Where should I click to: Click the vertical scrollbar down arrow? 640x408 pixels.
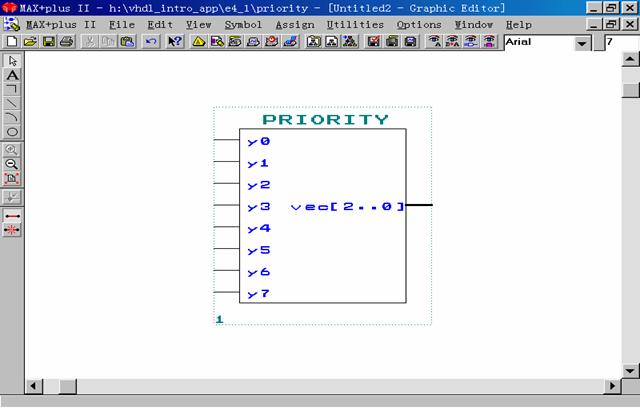tap(630, 371)
